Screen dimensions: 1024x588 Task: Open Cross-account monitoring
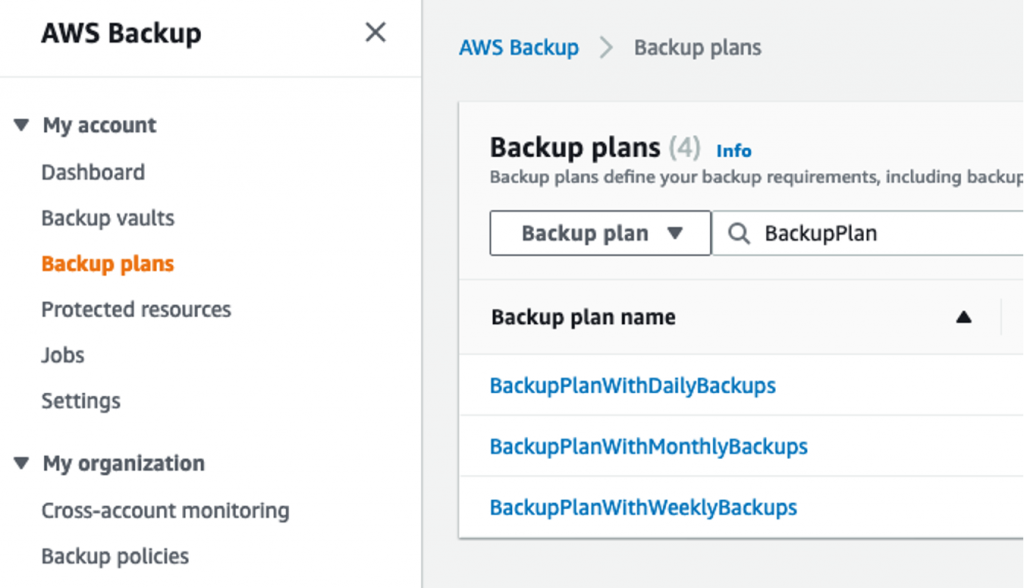click(x=165, y=510)
